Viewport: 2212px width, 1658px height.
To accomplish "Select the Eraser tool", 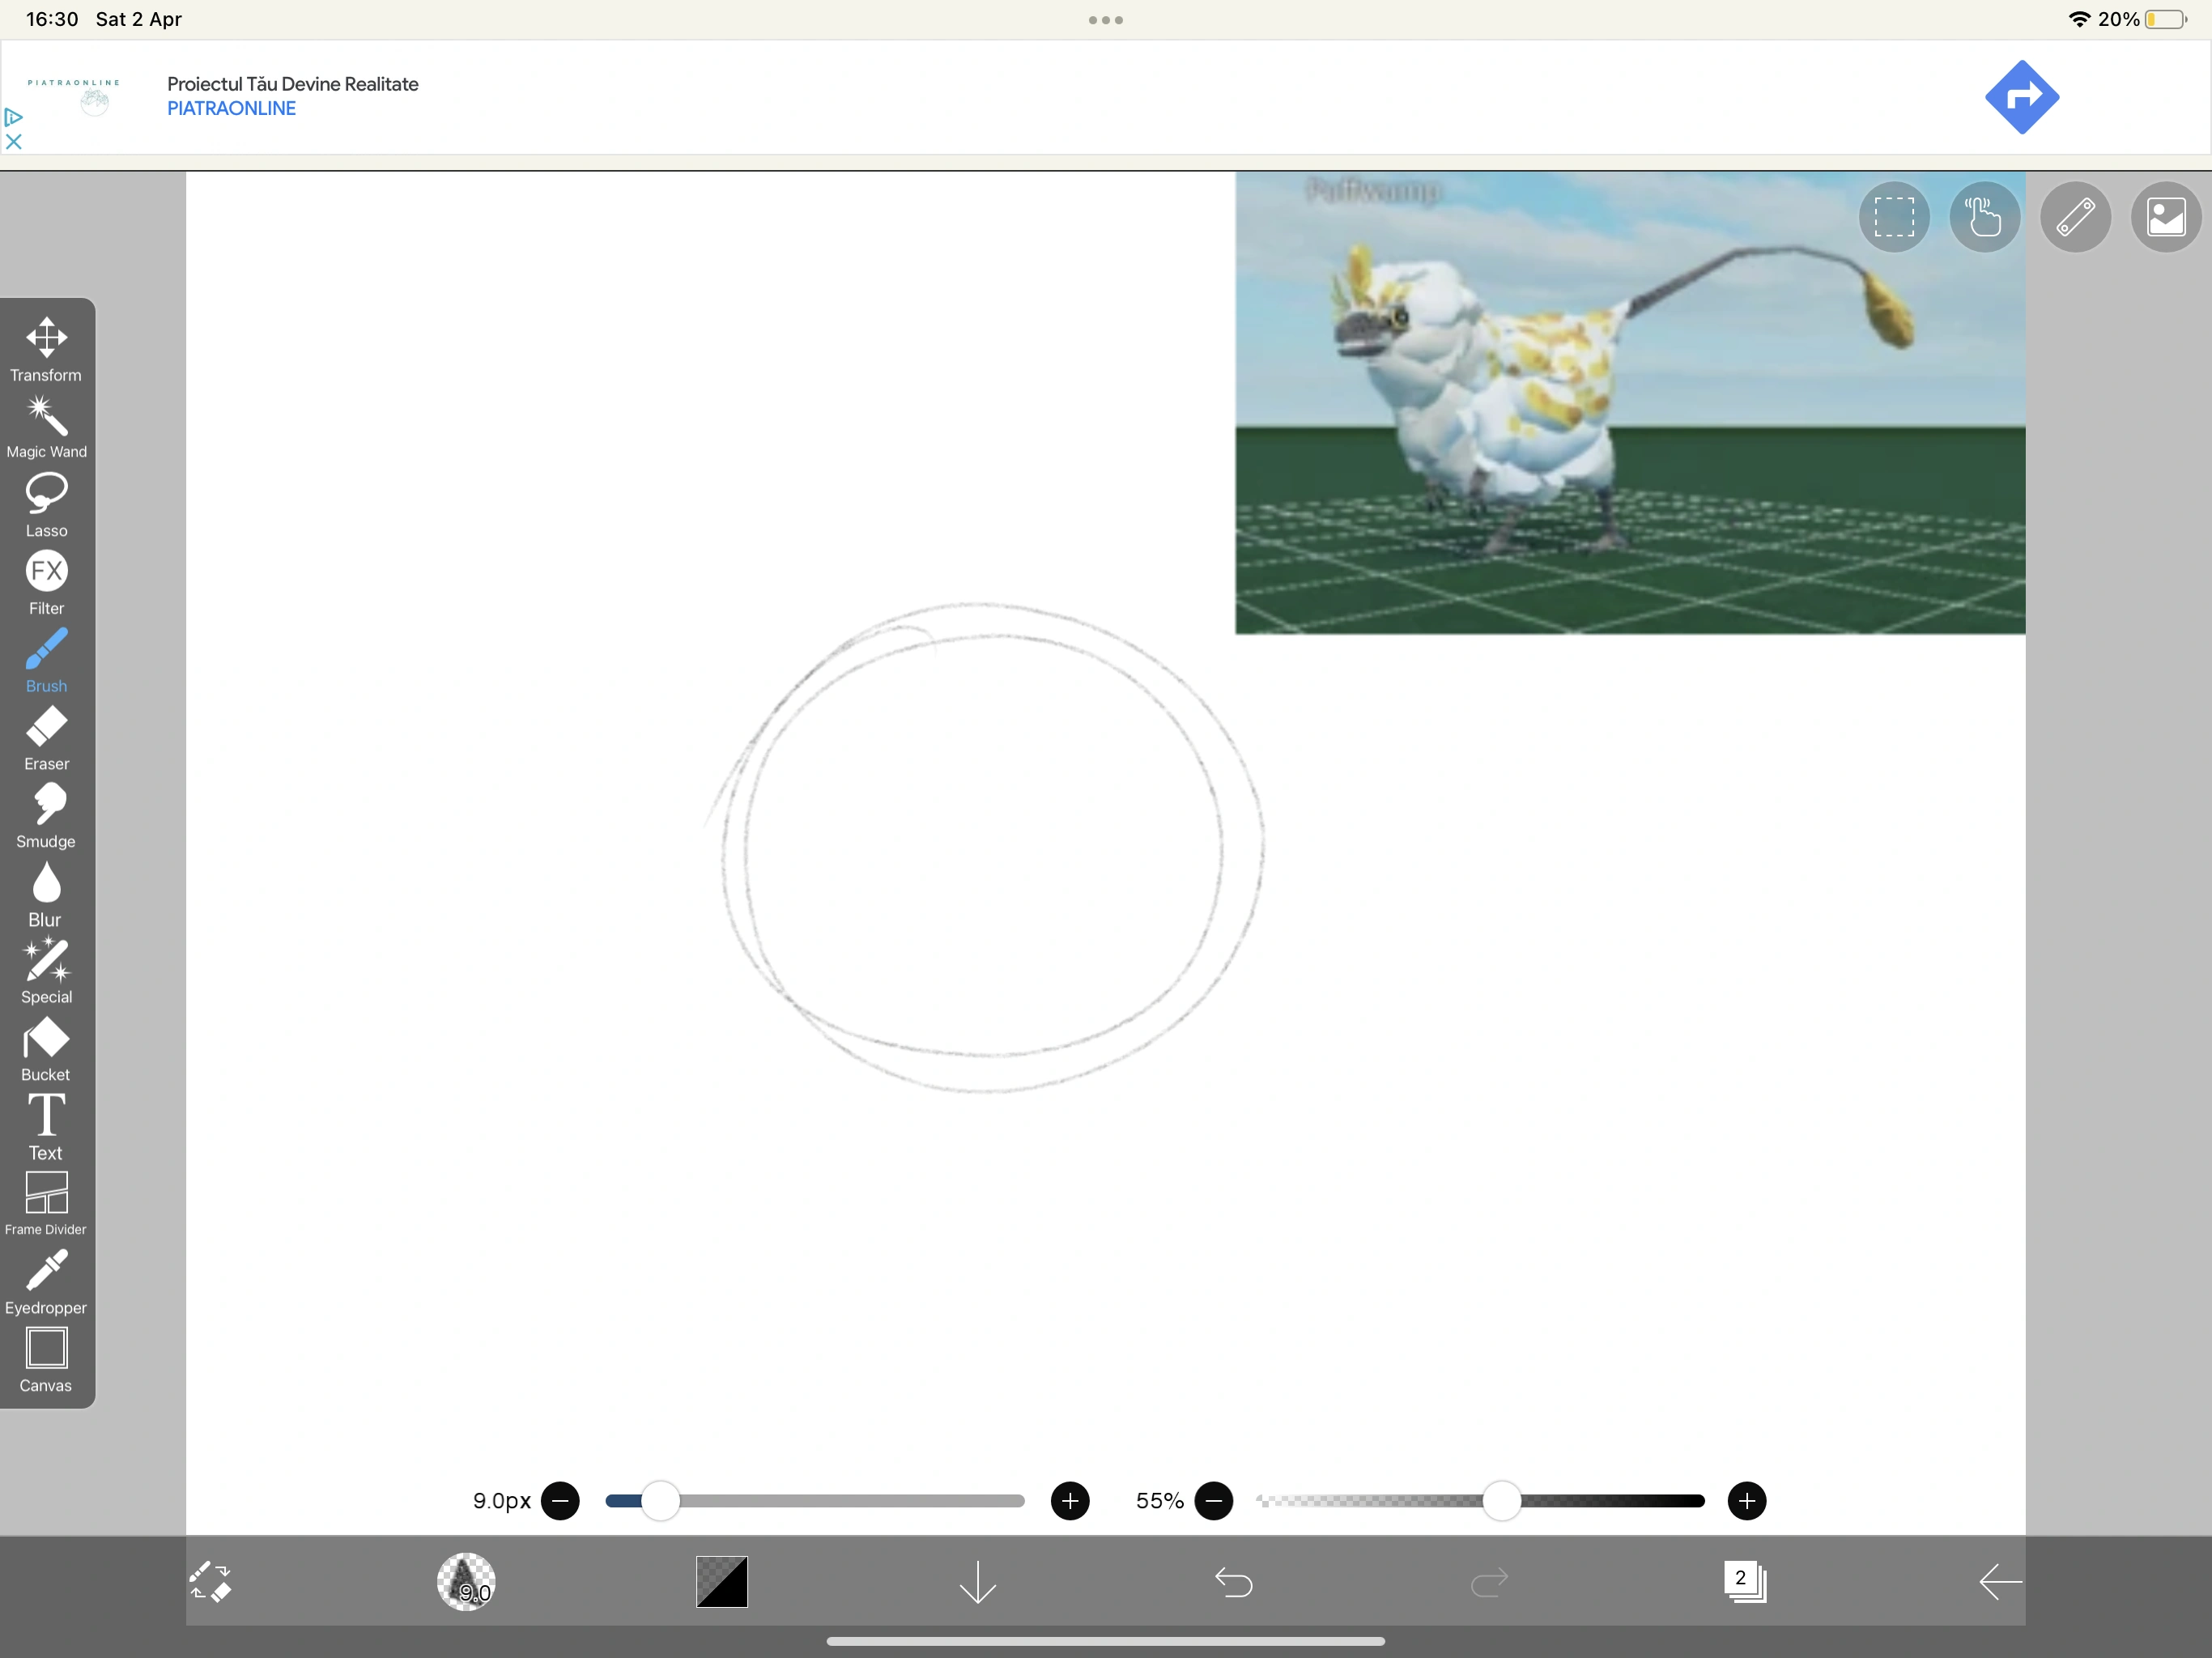I will pyautogui.click(x=46, y=738).
